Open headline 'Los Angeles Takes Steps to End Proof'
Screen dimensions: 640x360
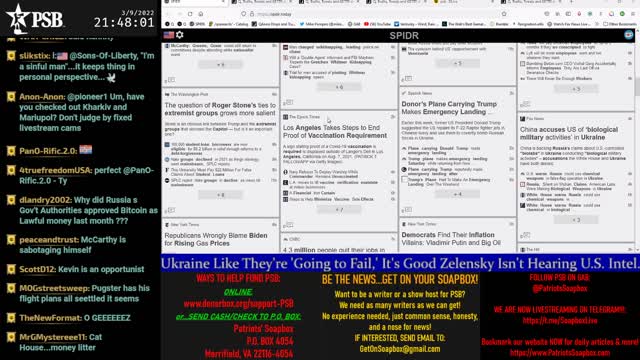coord(335,131)
